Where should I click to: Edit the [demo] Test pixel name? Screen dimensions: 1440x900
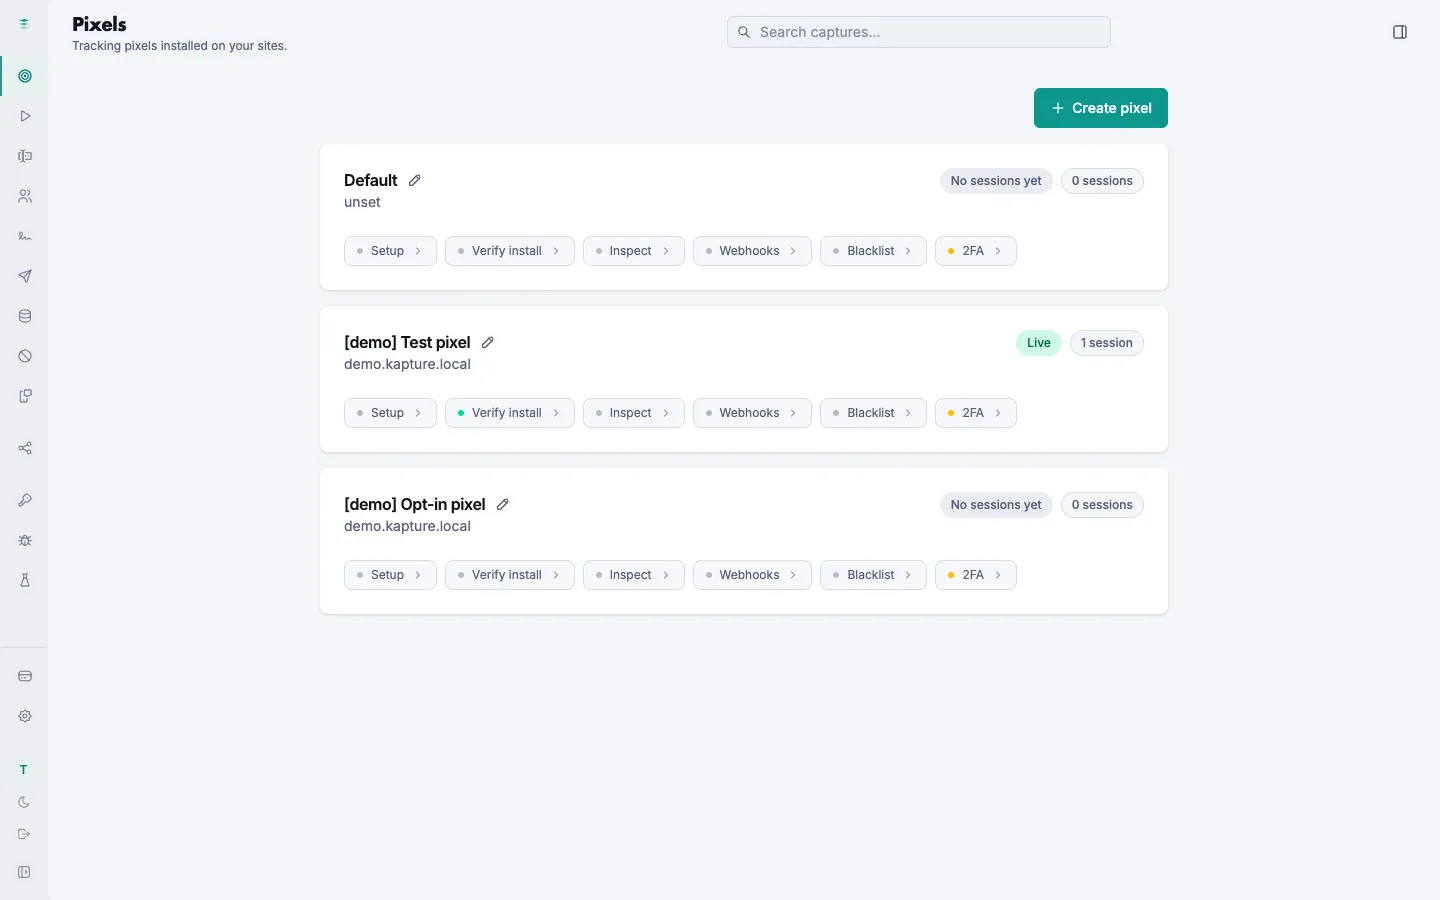(488, 342)
